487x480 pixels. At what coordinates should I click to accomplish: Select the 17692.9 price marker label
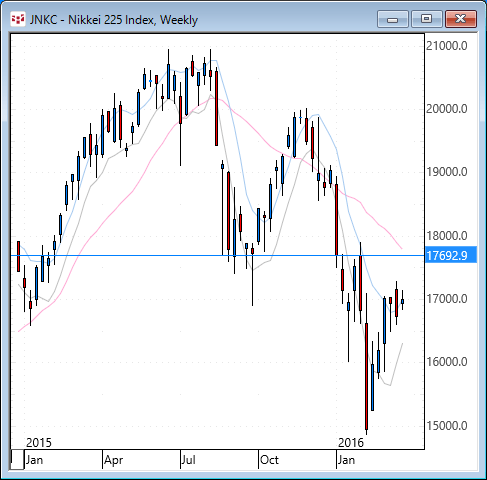(451, 256)
